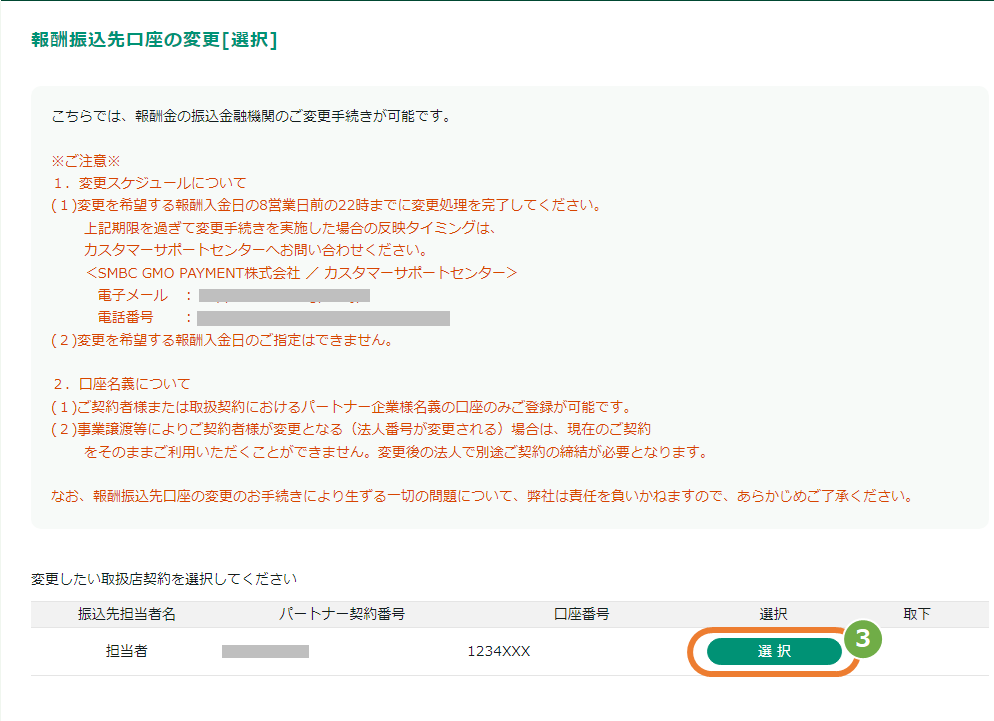Select the 担当者 cell in table row

click(127, 651)
